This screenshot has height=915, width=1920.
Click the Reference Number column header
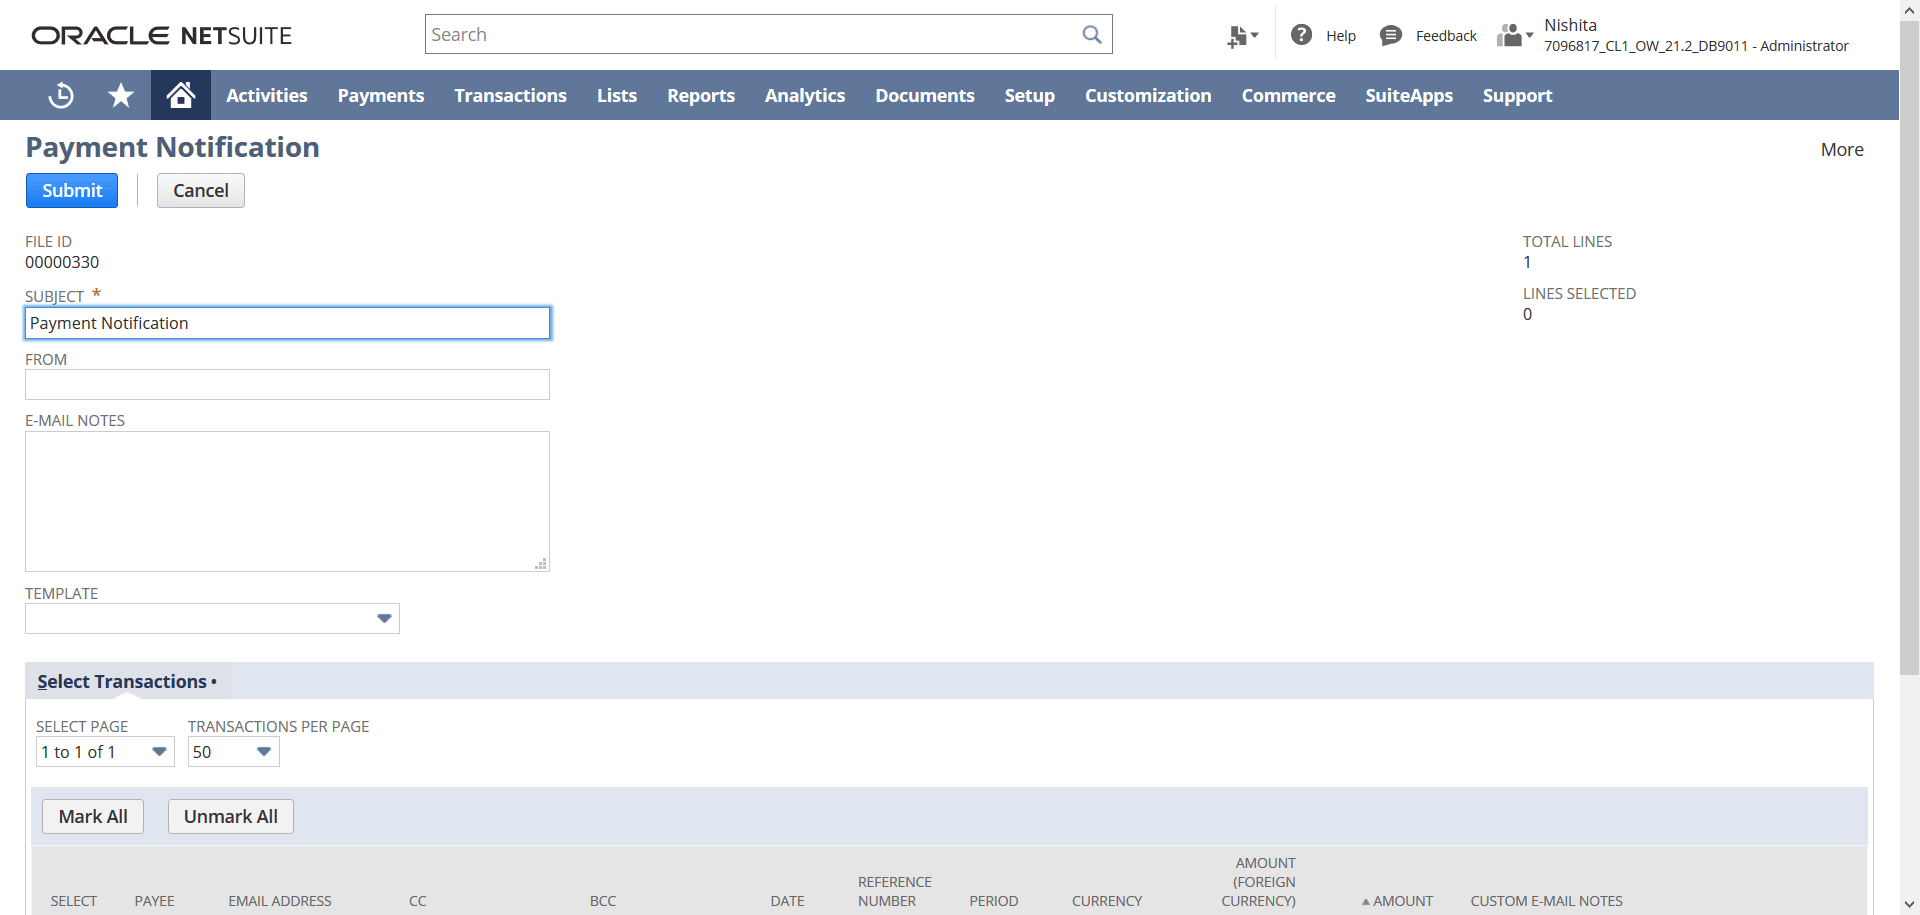point(894,891)
